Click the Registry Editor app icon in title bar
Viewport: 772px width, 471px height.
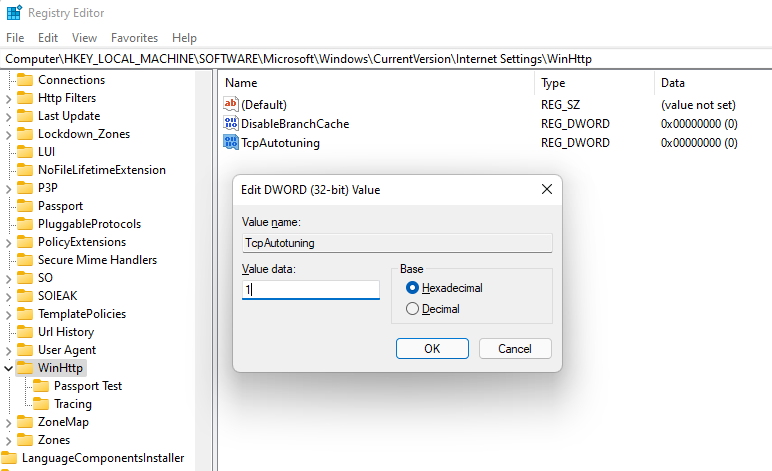click(14, 14)
